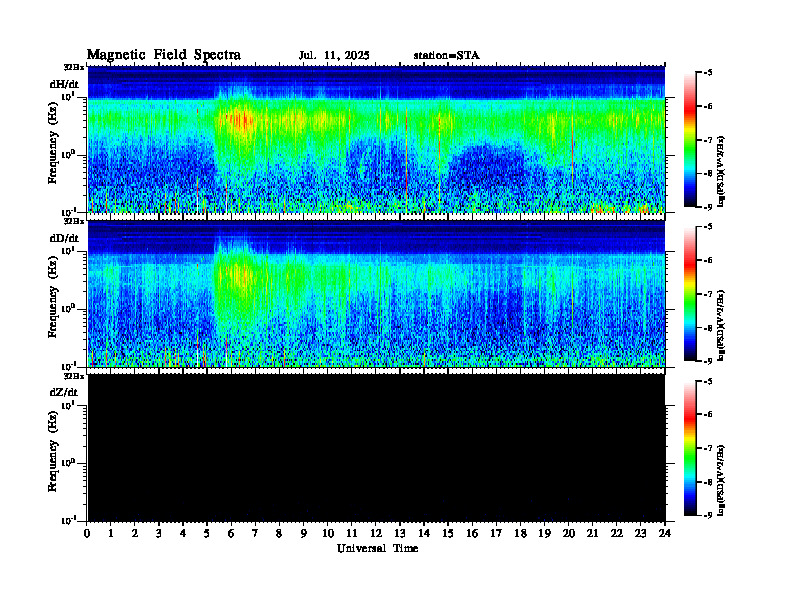Click the x-axis tick label "14"
The width and height of the screenshot is (792, 612).
coord(424,533)
